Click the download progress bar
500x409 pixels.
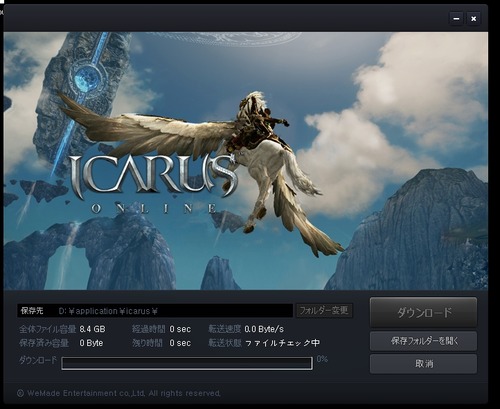[x=187, y=363]
